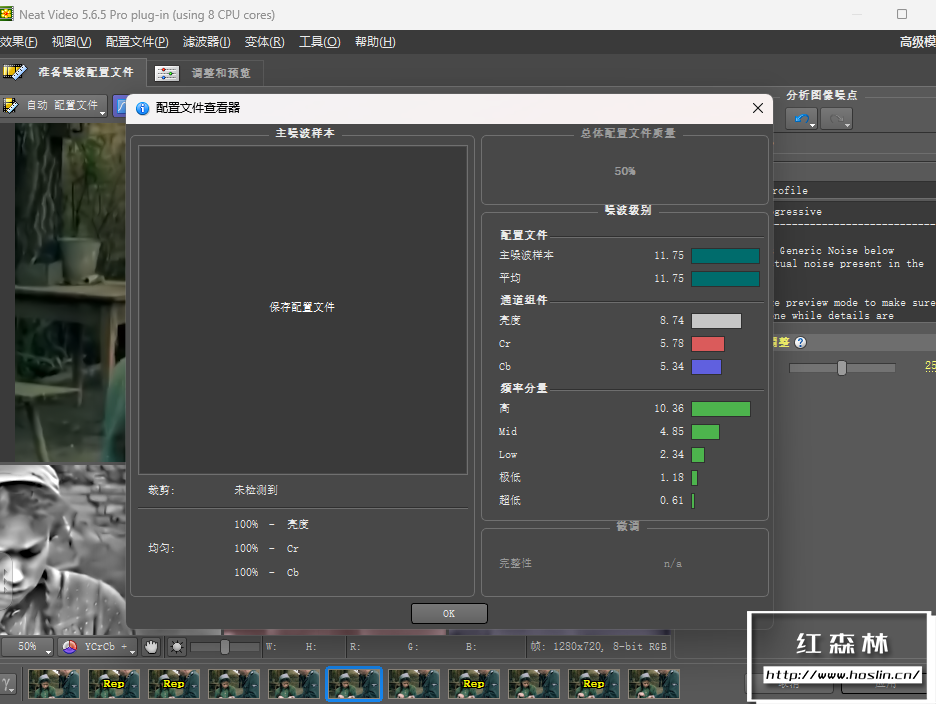
Task: Click the teal 主噪波样本 noise level bar
Action: click(x=725, y=256)
